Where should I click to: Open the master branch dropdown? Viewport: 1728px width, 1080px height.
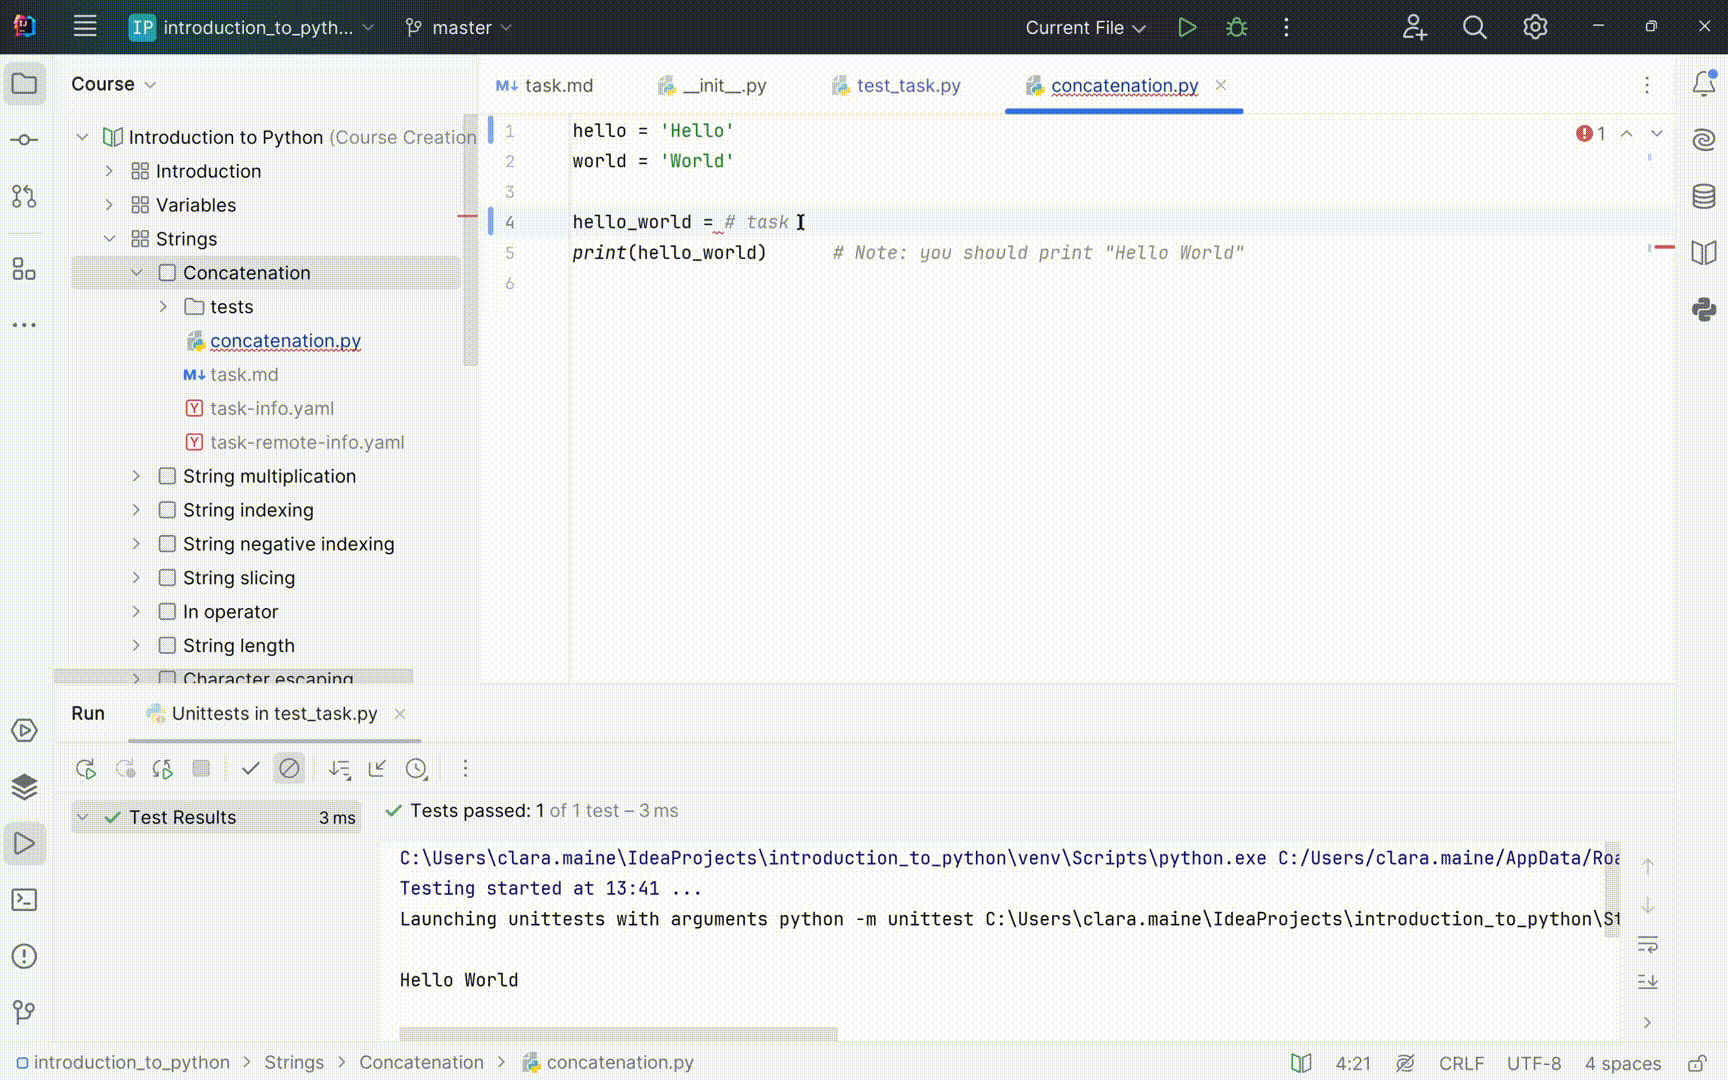(459, 27)
